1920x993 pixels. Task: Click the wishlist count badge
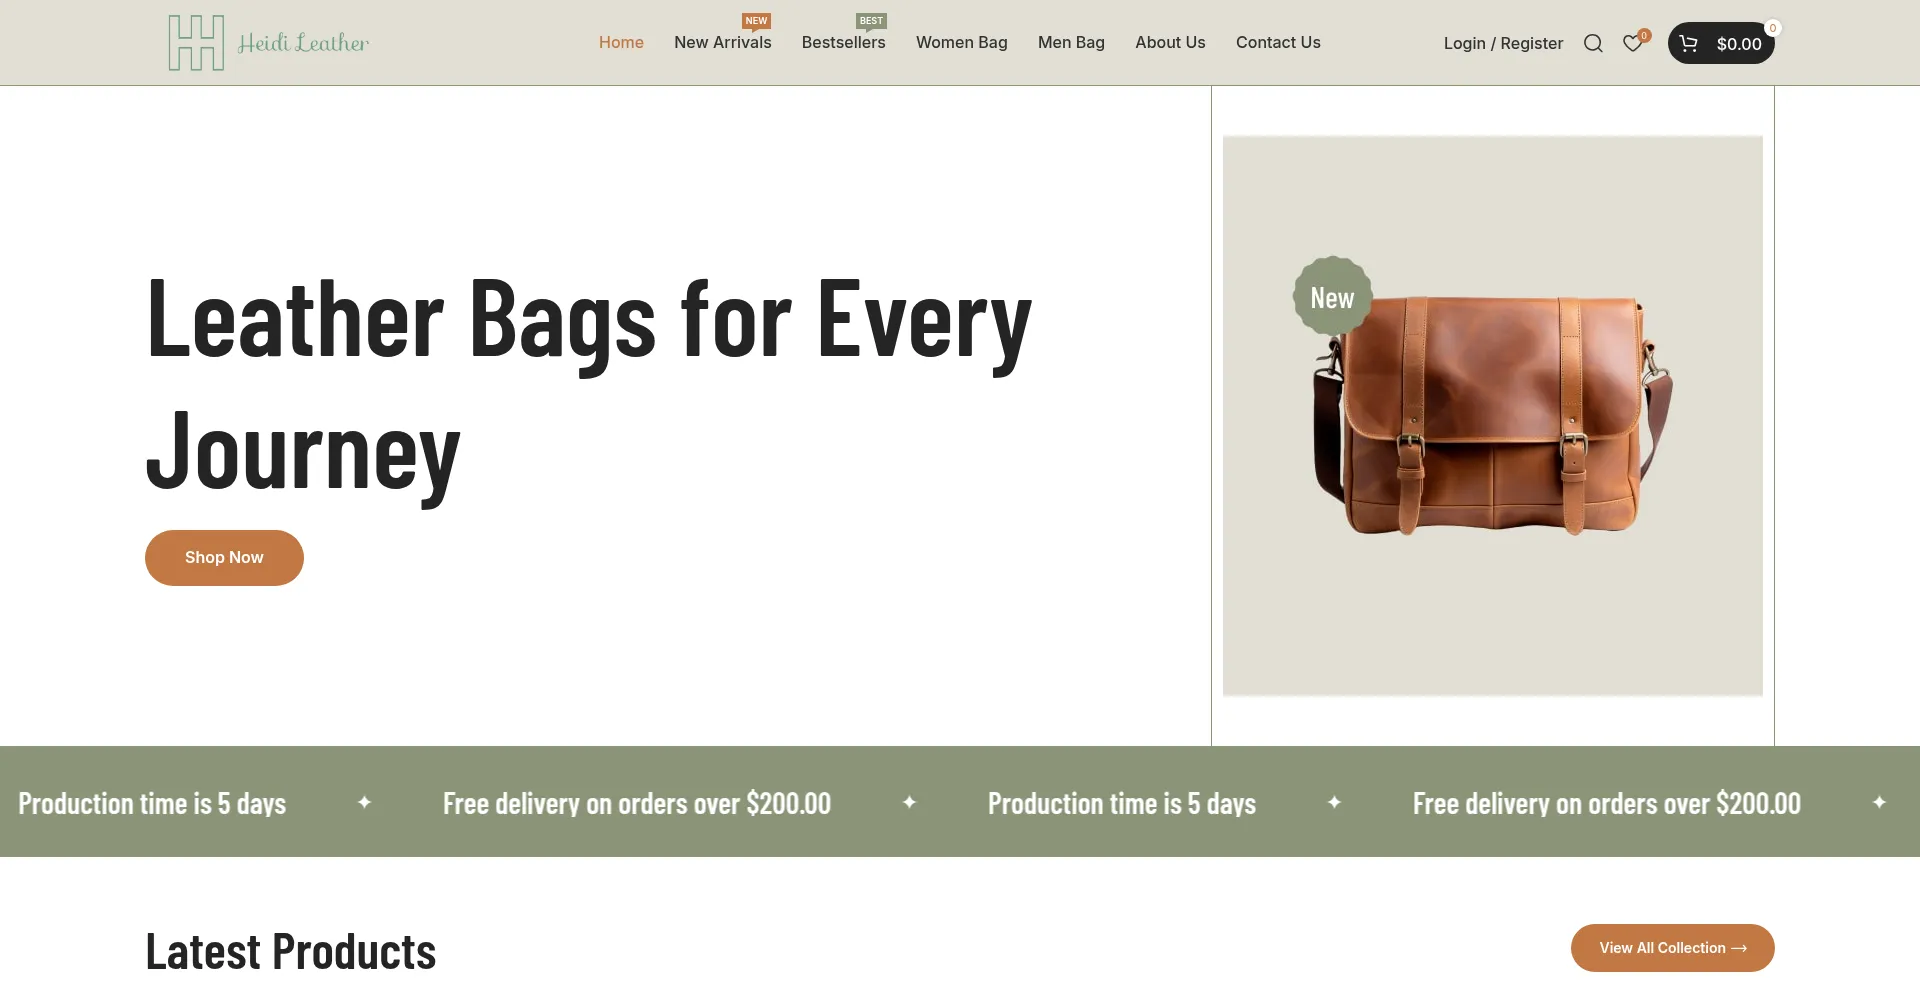1644,35
